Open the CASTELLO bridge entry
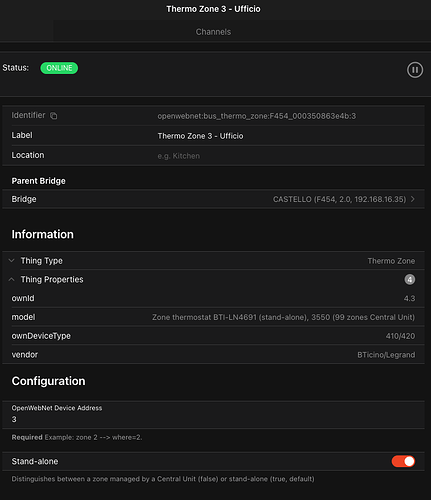The height and width of the screenshot is (500, 431). (213, 199)
